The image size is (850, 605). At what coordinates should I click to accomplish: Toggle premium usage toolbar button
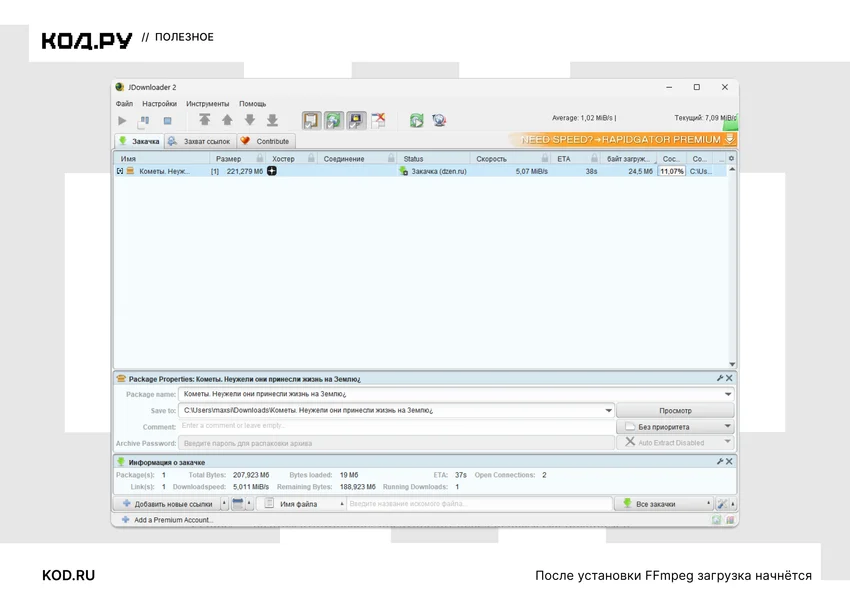pyautogui.click(x=356, y=120)
